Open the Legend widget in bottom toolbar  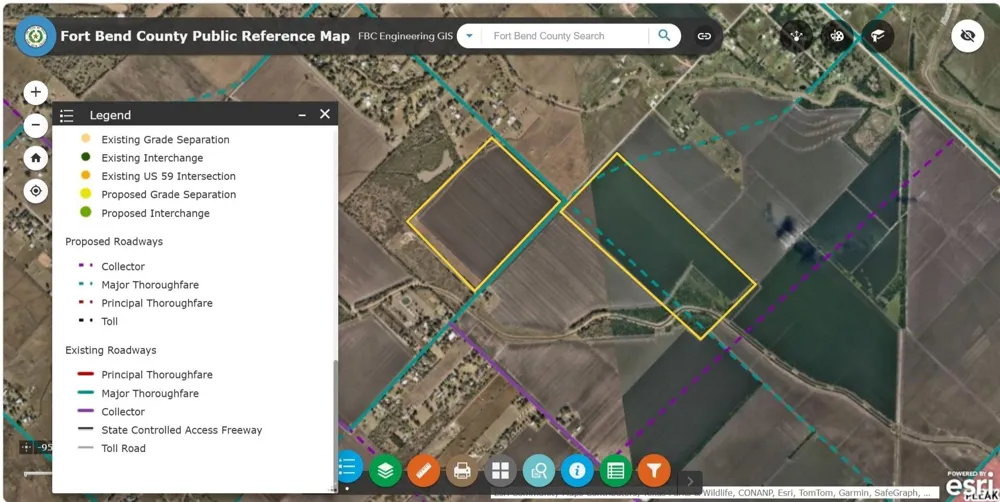(x=349, y=468)
